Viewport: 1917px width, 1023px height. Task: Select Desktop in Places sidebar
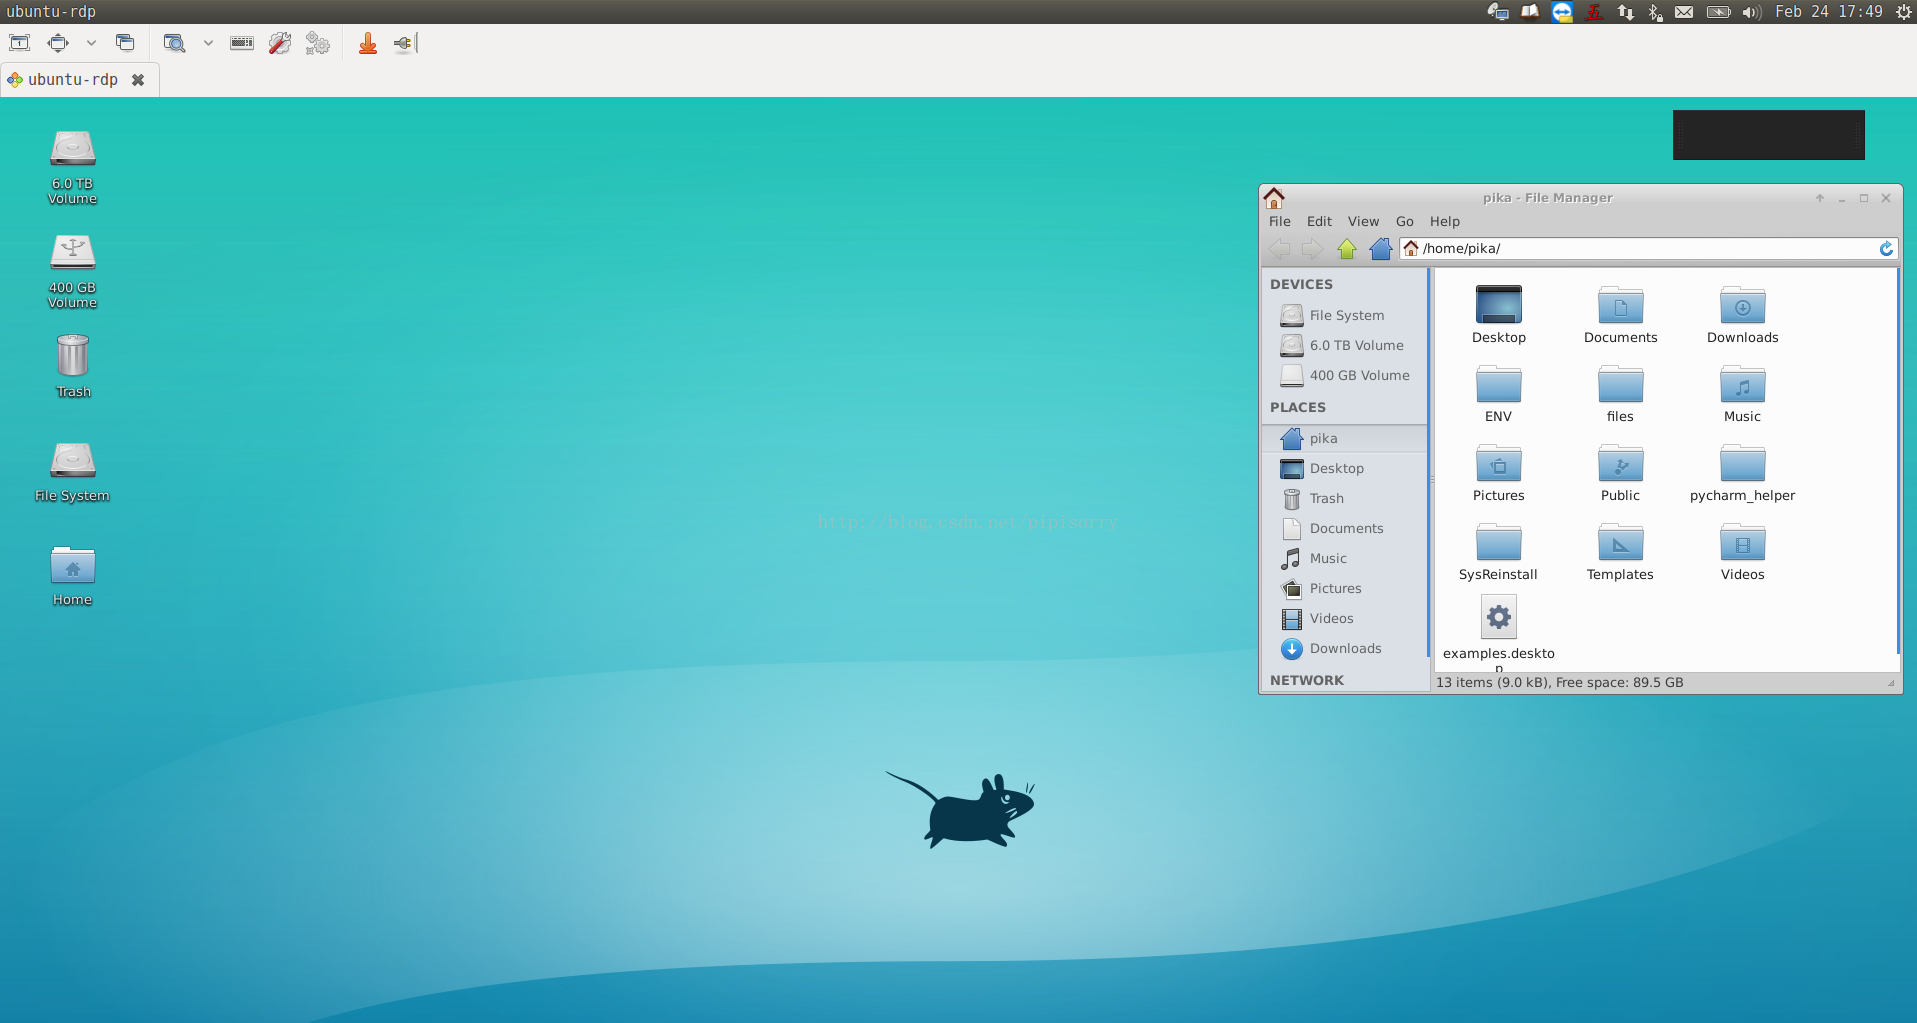coord(1345,469)
